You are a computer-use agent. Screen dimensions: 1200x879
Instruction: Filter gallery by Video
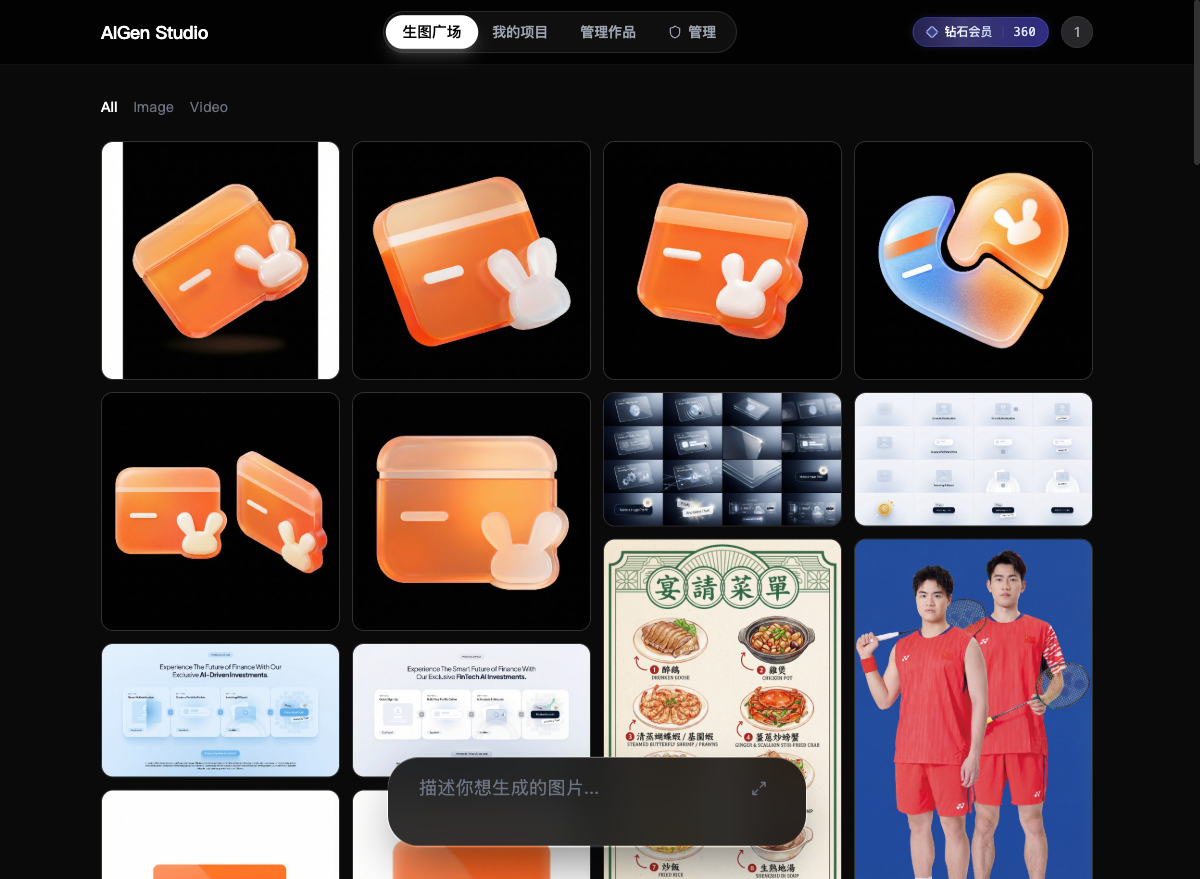click(x=209, y=107)
